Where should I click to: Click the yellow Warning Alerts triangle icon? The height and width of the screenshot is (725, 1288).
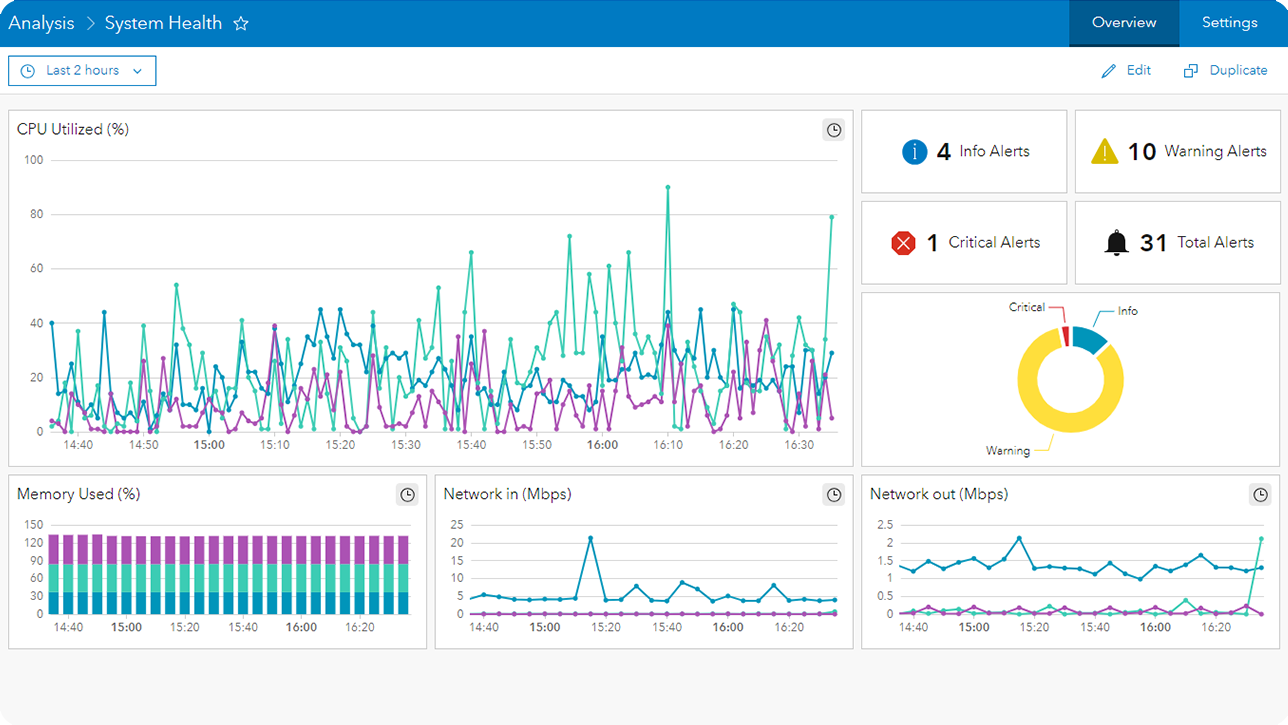click(x=1104, y=152)
